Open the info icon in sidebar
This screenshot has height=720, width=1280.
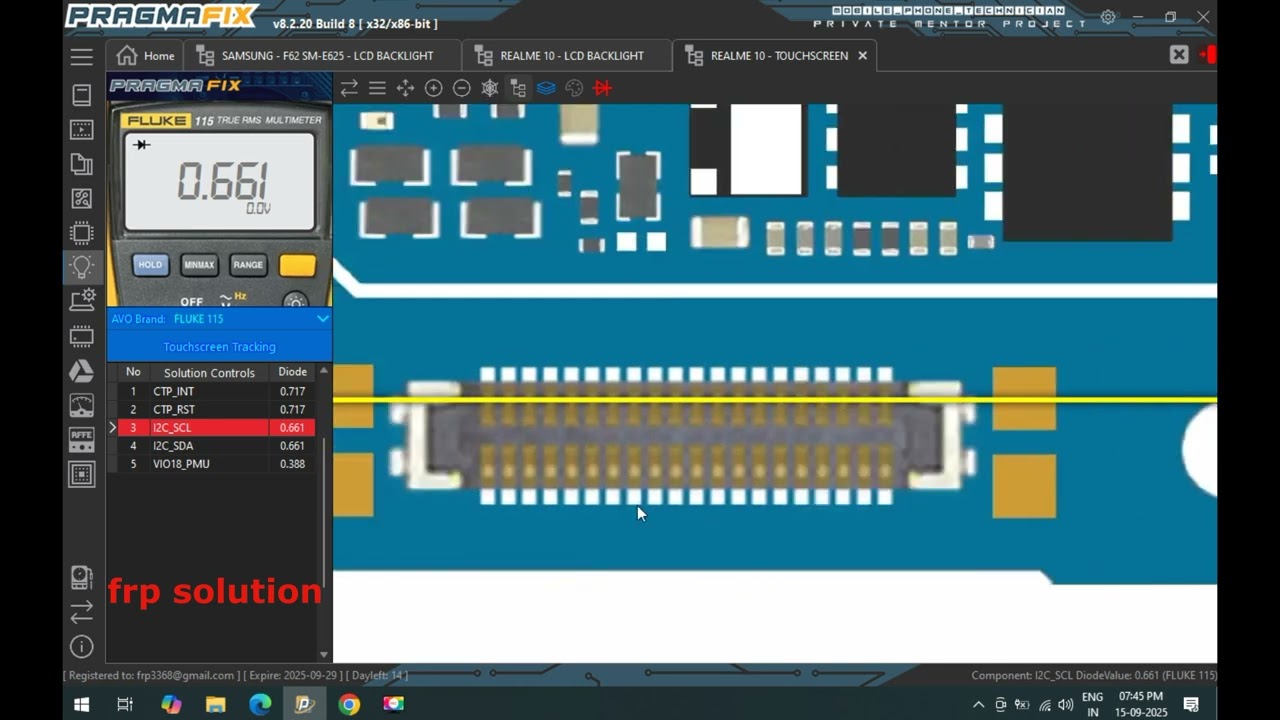(82, 647)
